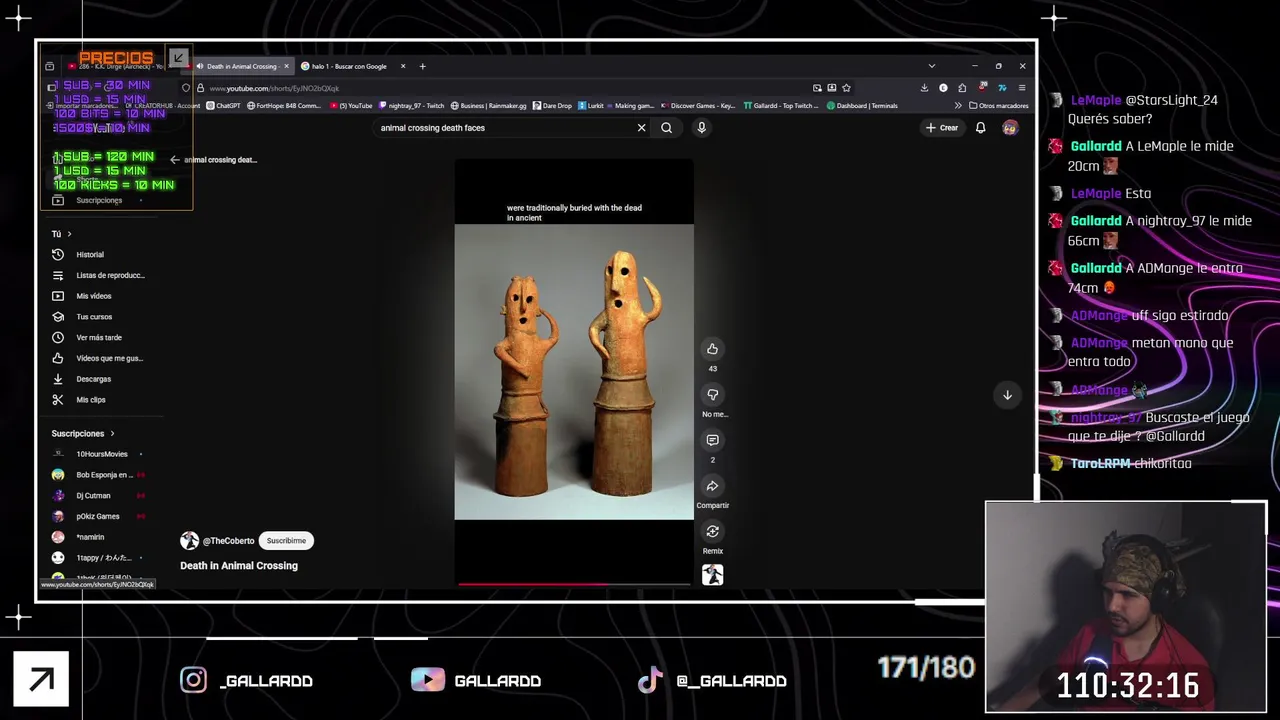Image resolution: width=1280 pixels, height=720 pixels.
Task: Switch to halo 1 Buscar con Google tab
Action: [x=348, y=66]
